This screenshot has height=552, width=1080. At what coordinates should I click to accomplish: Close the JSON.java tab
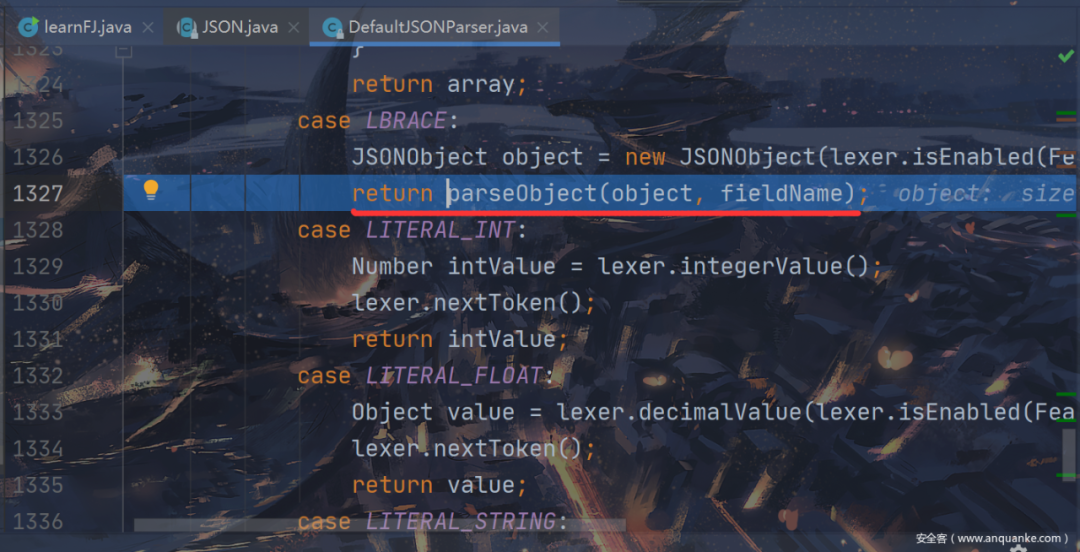pyautogui.click(x=294, y=28)
